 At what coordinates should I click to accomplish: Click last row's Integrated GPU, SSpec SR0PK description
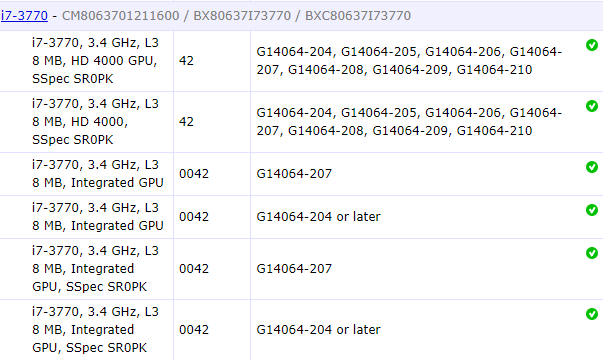coord(95,330)
